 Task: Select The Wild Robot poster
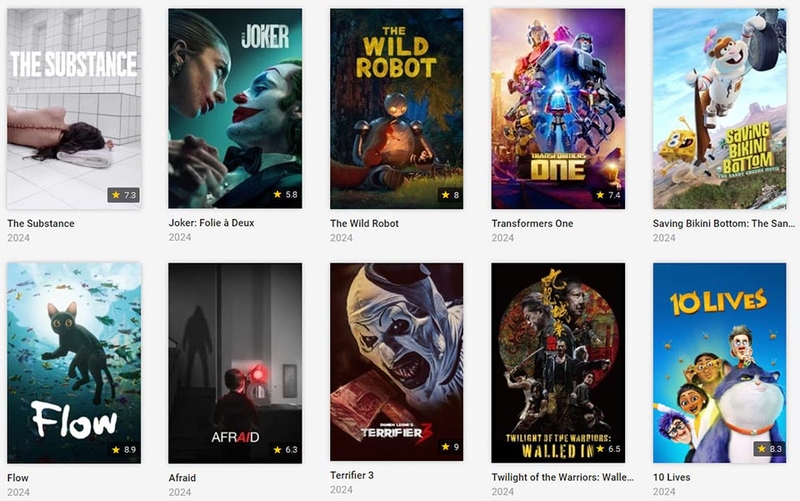coord(396,109)
